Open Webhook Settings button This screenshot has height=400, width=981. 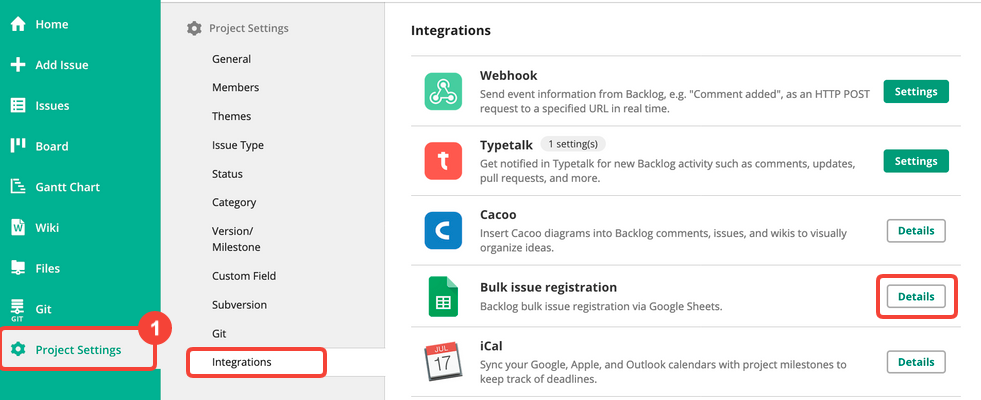916,91
